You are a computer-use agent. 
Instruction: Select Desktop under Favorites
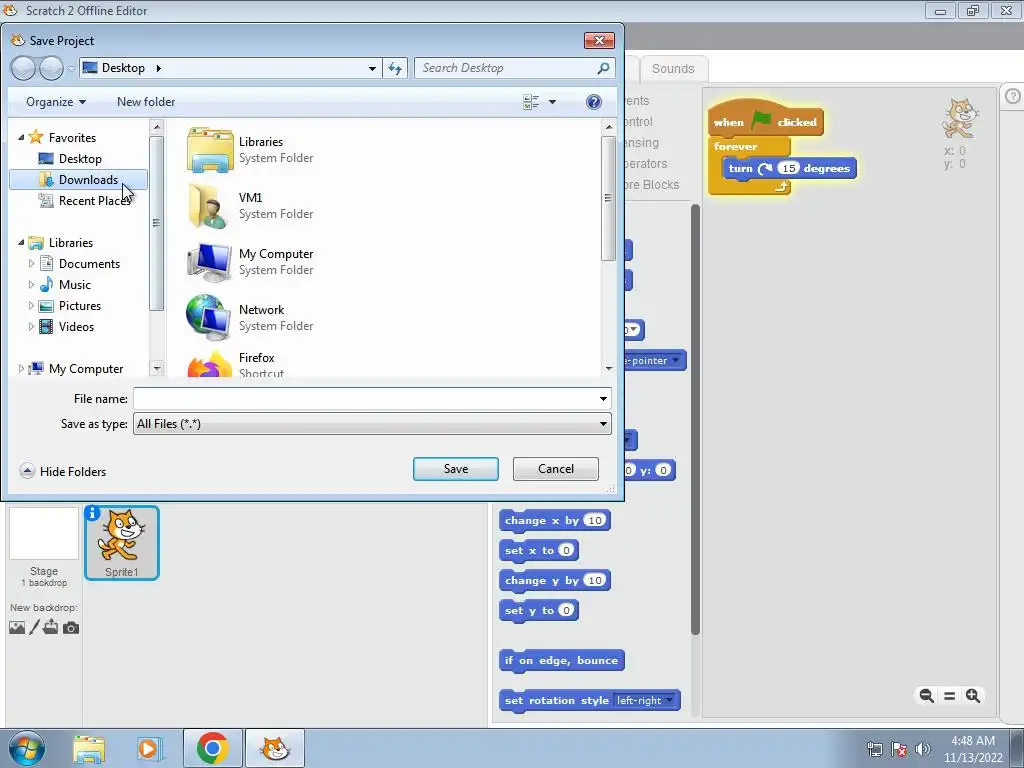click(80, 159)
